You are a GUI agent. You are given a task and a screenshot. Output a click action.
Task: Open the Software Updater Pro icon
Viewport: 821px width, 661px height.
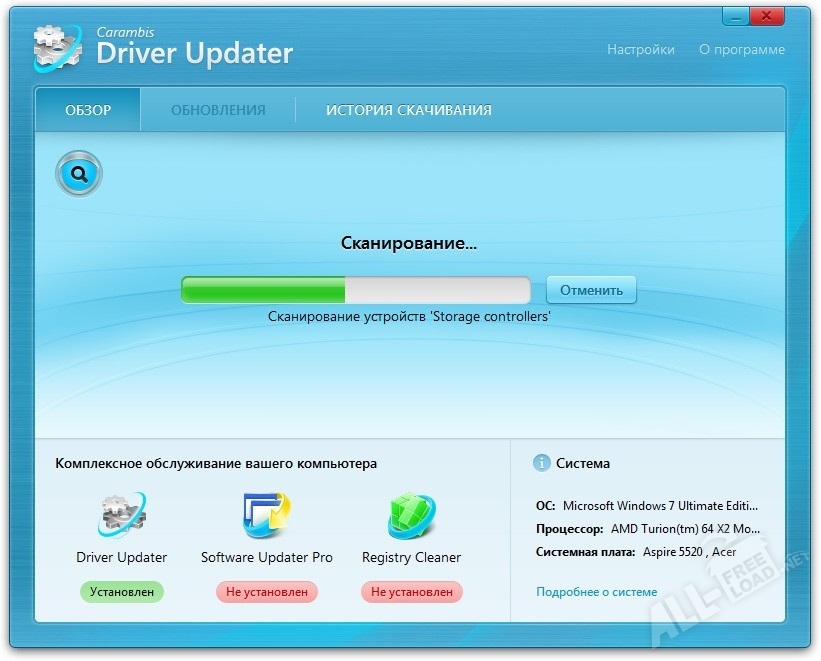tap(266, 516)
